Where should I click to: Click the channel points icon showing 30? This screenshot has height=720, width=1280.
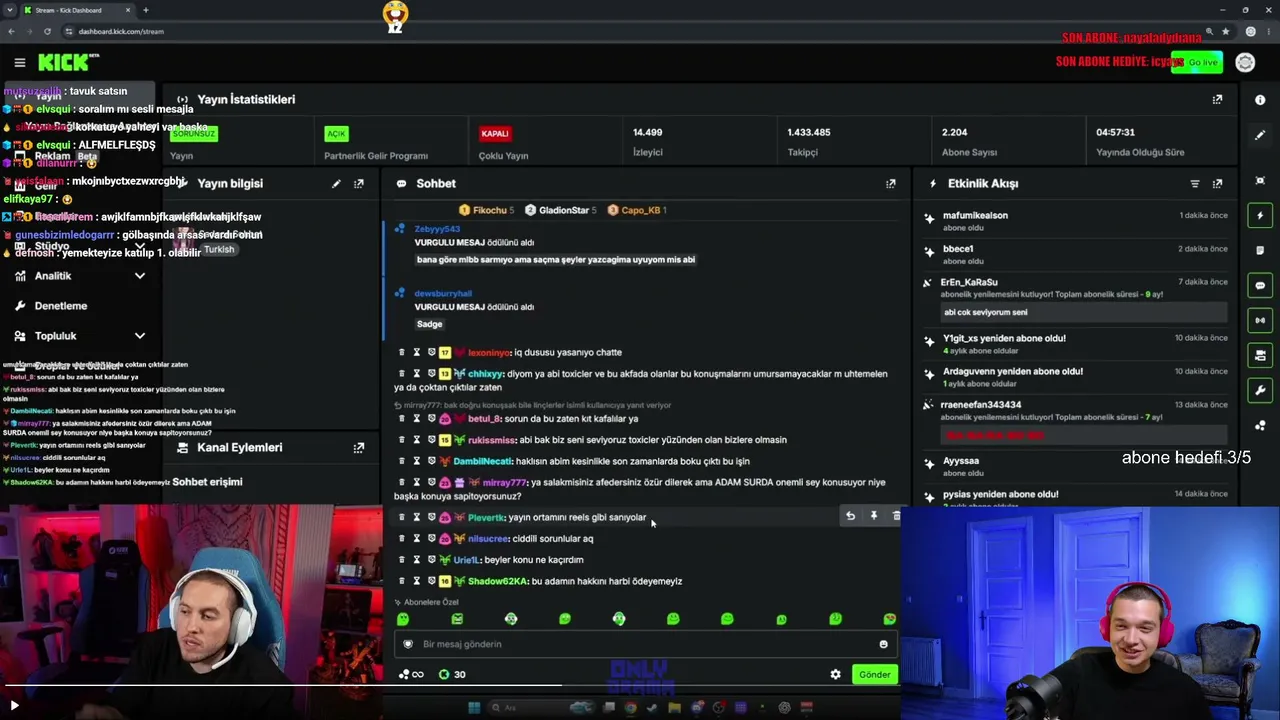point(452,675)
